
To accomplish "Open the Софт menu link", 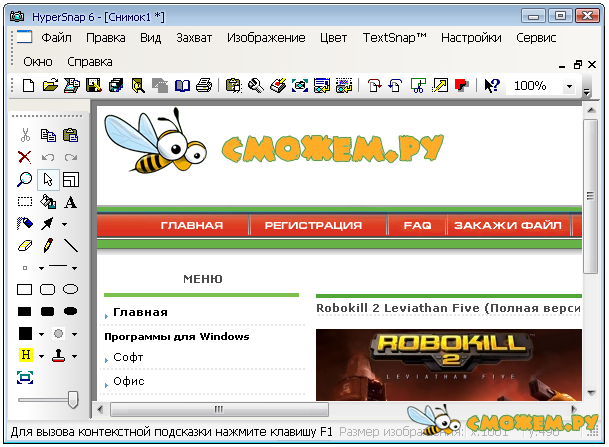I will point(128,357).
